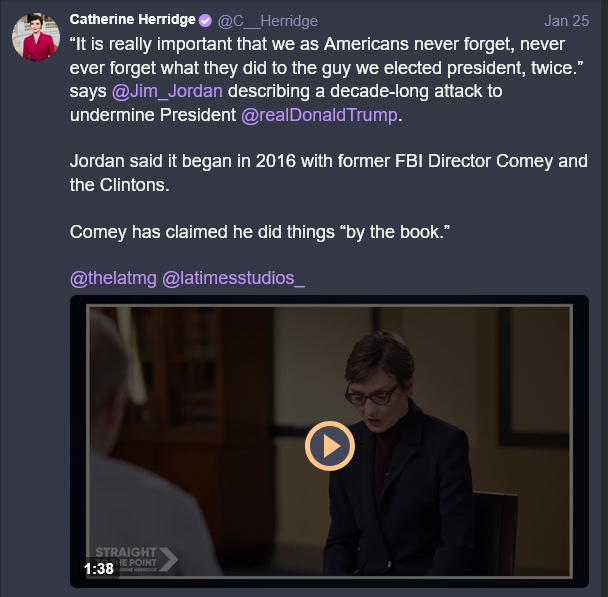Image resolution: width=608 pixels, height=597 pixels.
Task: Click the "Jordan said it began in 2016" paragraph
Action: (x=328, y=173)
